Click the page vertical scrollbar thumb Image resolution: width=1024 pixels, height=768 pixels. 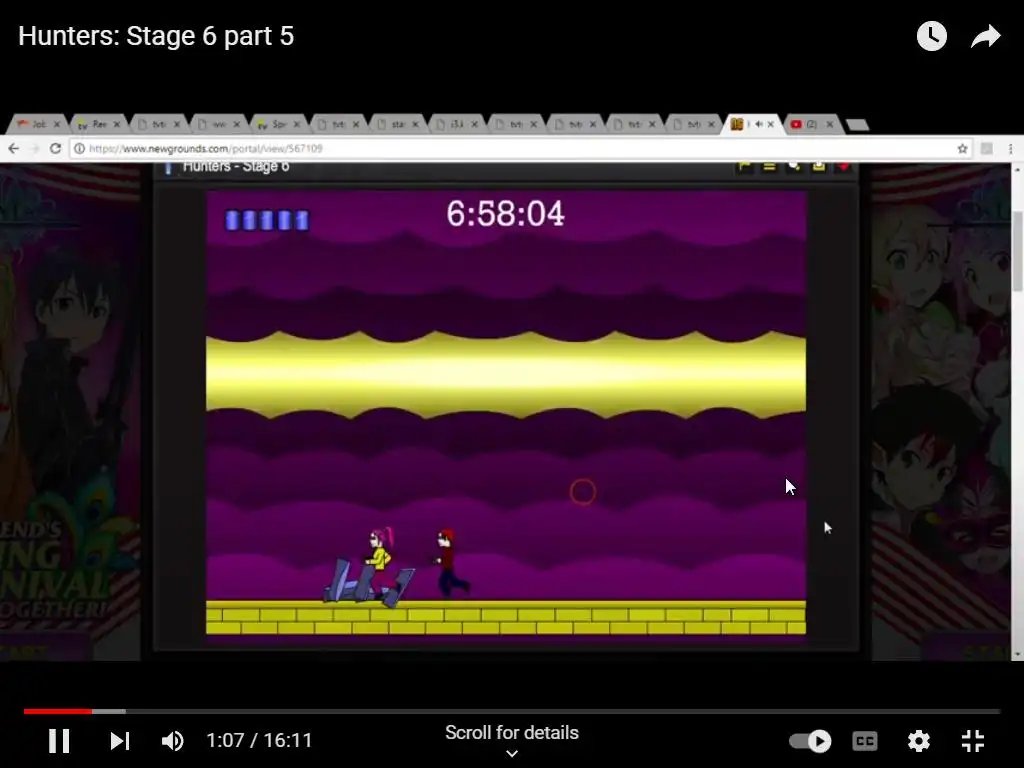point(1017,251)
